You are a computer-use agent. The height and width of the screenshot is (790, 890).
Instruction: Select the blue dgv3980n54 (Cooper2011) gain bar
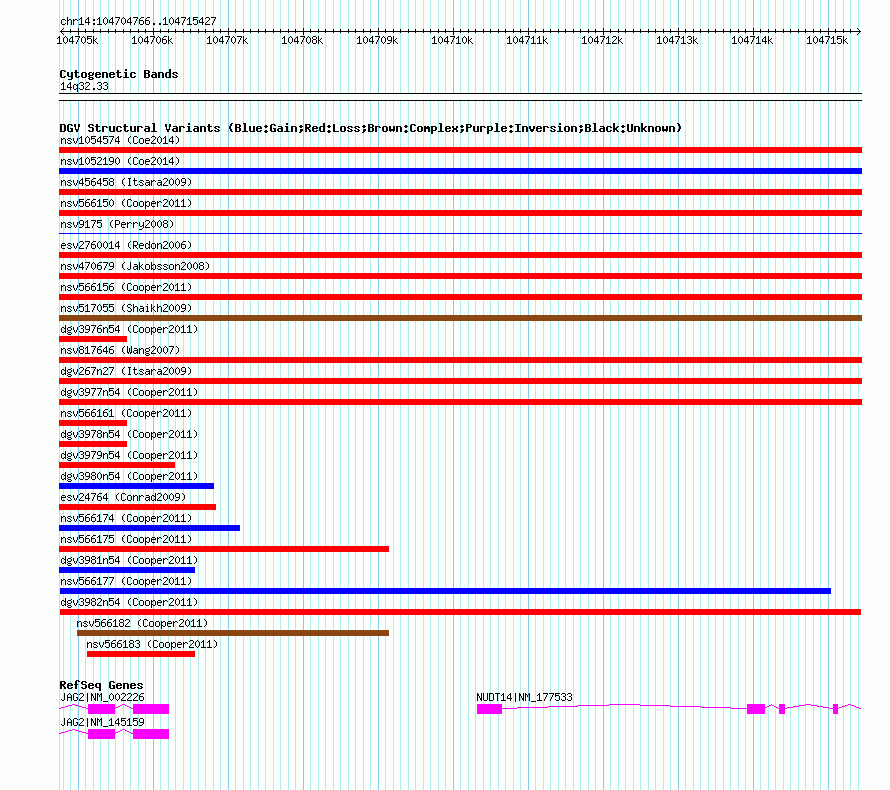coord(136,486)
